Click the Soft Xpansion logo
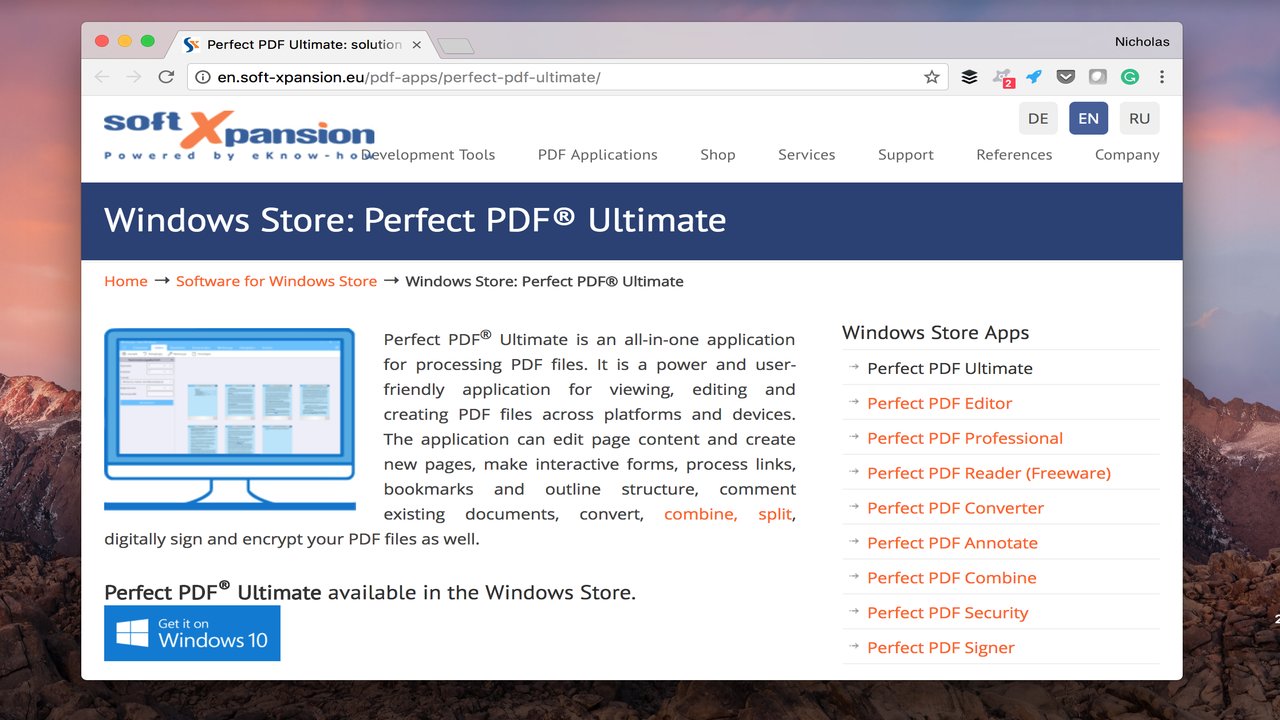The width and height of the screenshot is (1280, 720). click(x=239, y=136)
